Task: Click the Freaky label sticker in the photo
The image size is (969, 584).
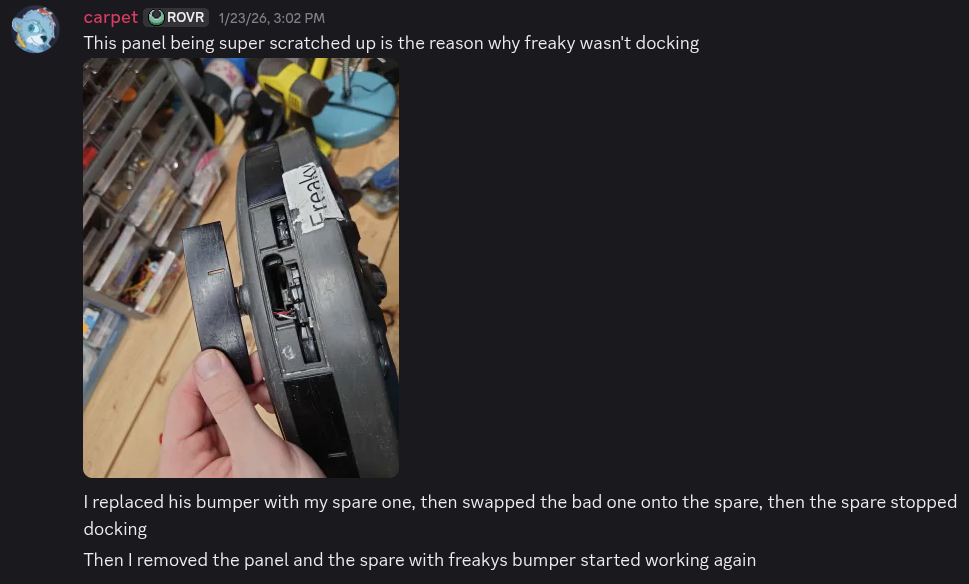Action: (311, 197)
